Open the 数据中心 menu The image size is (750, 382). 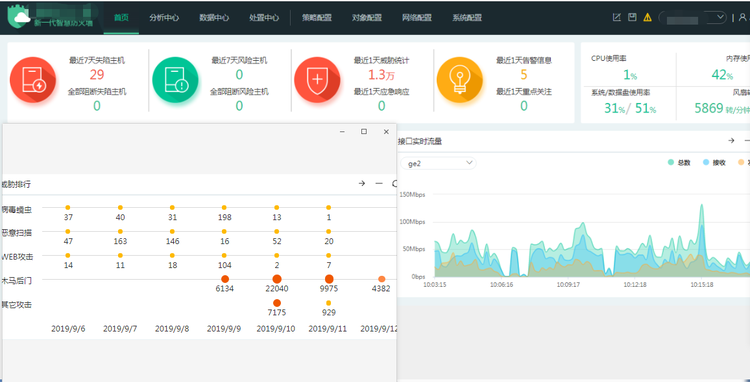214,18
